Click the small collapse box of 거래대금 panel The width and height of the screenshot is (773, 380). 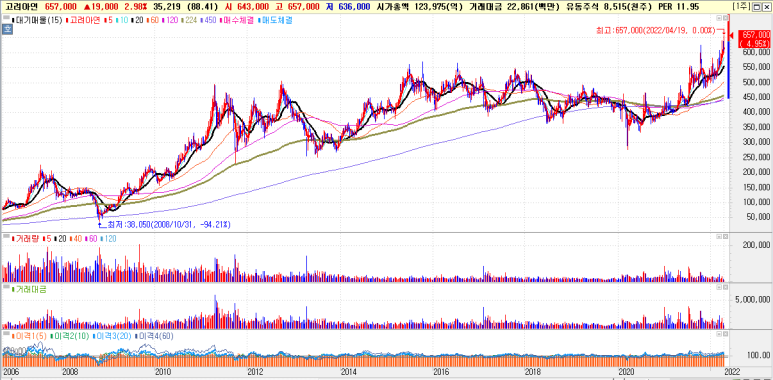tap(719, 286)
